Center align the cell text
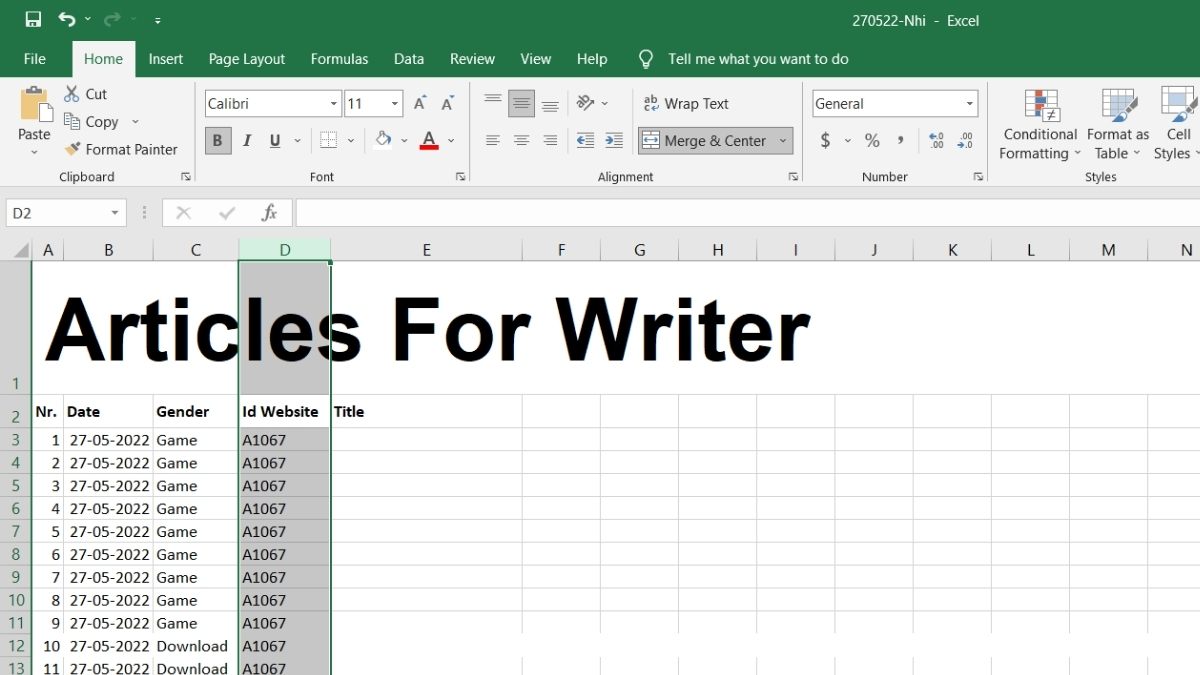The image size is (1200, 675). (520, 140)
